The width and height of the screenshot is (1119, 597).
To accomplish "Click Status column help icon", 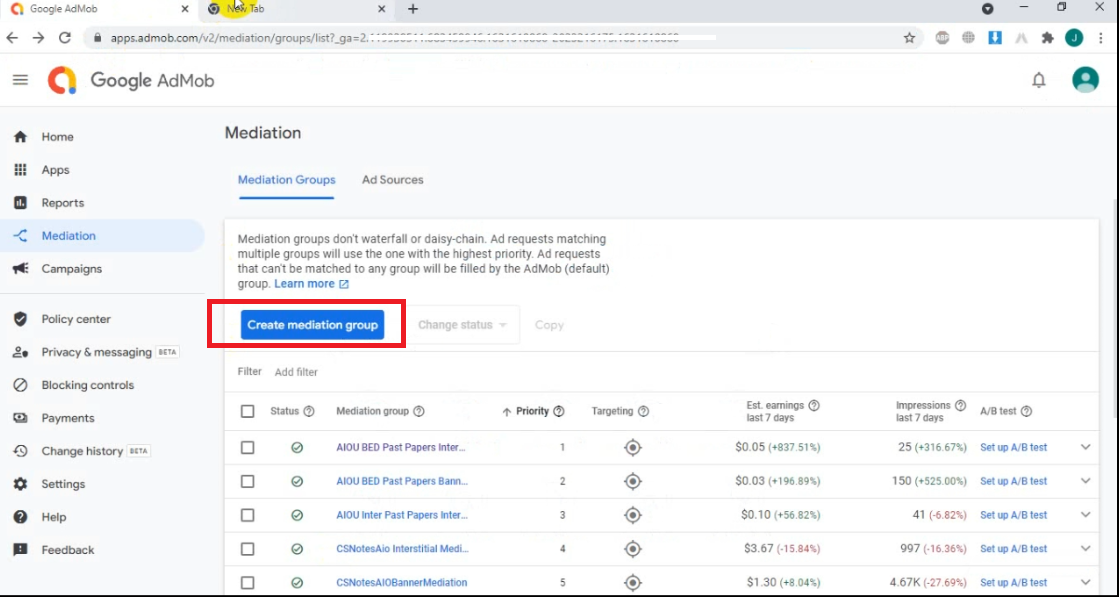I will click(309, 411).
